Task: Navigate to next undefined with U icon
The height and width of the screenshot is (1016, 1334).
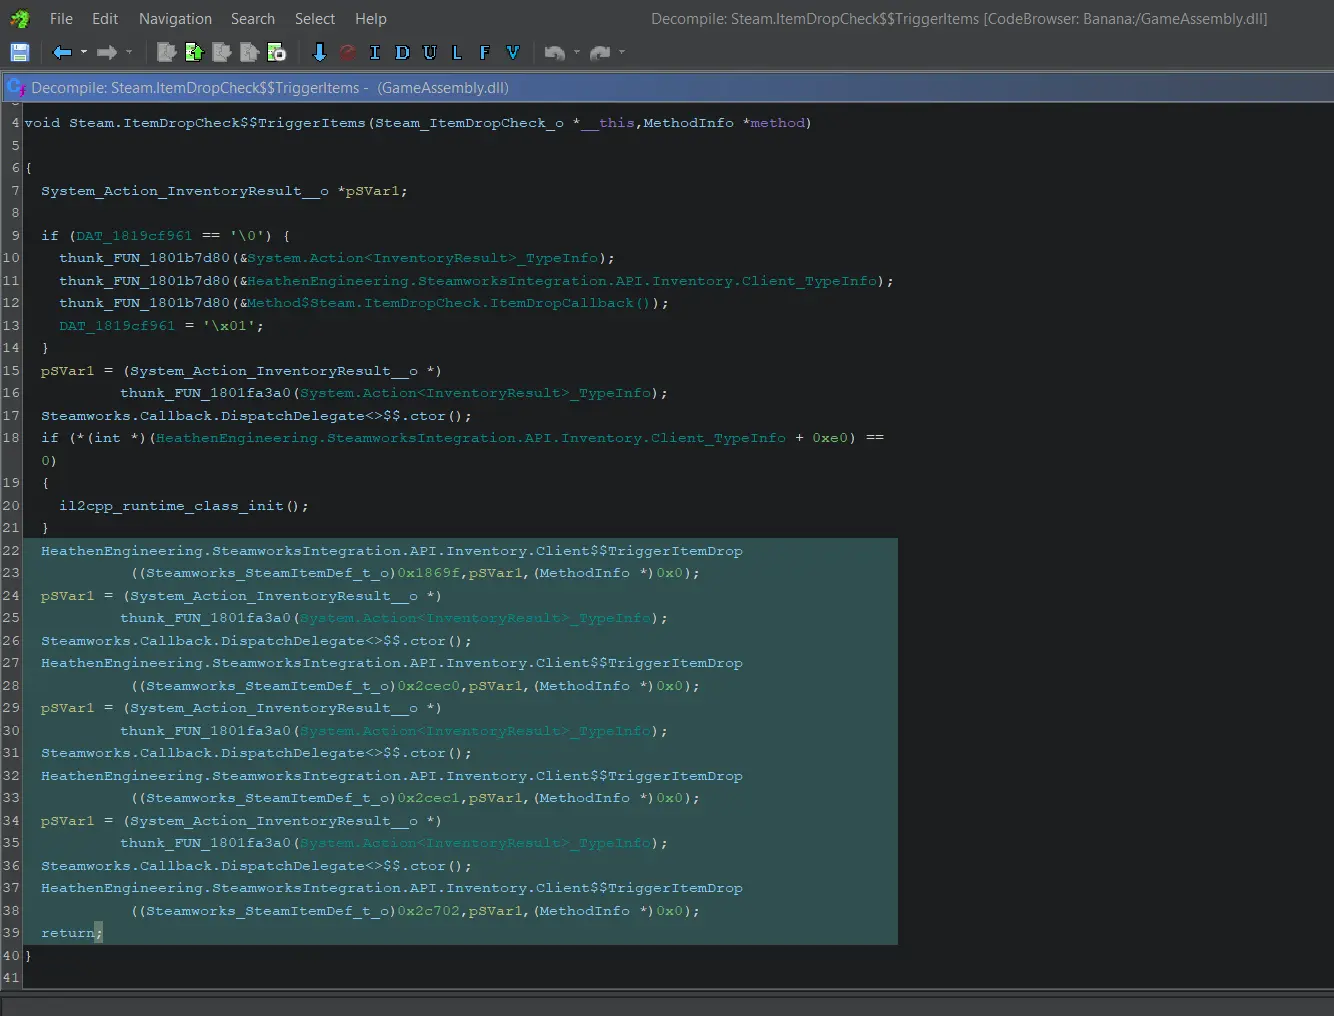Action: pyautogui.click(x=430, y=53)
